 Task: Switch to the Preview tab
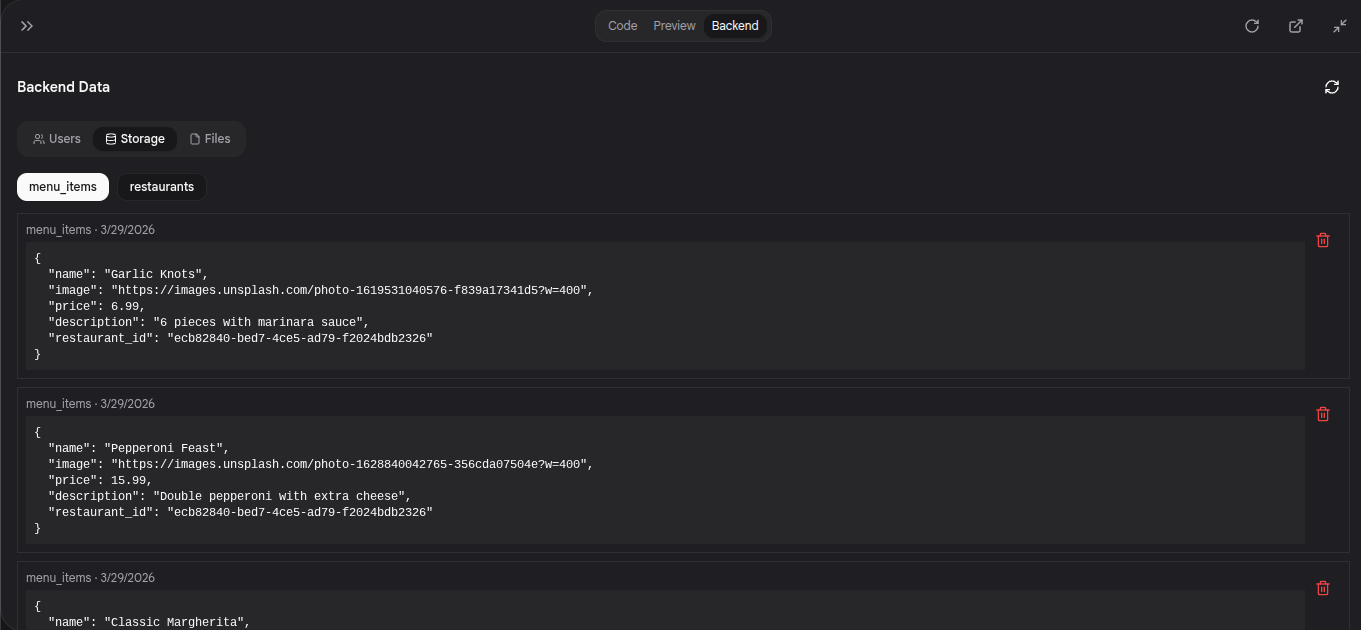674,25
